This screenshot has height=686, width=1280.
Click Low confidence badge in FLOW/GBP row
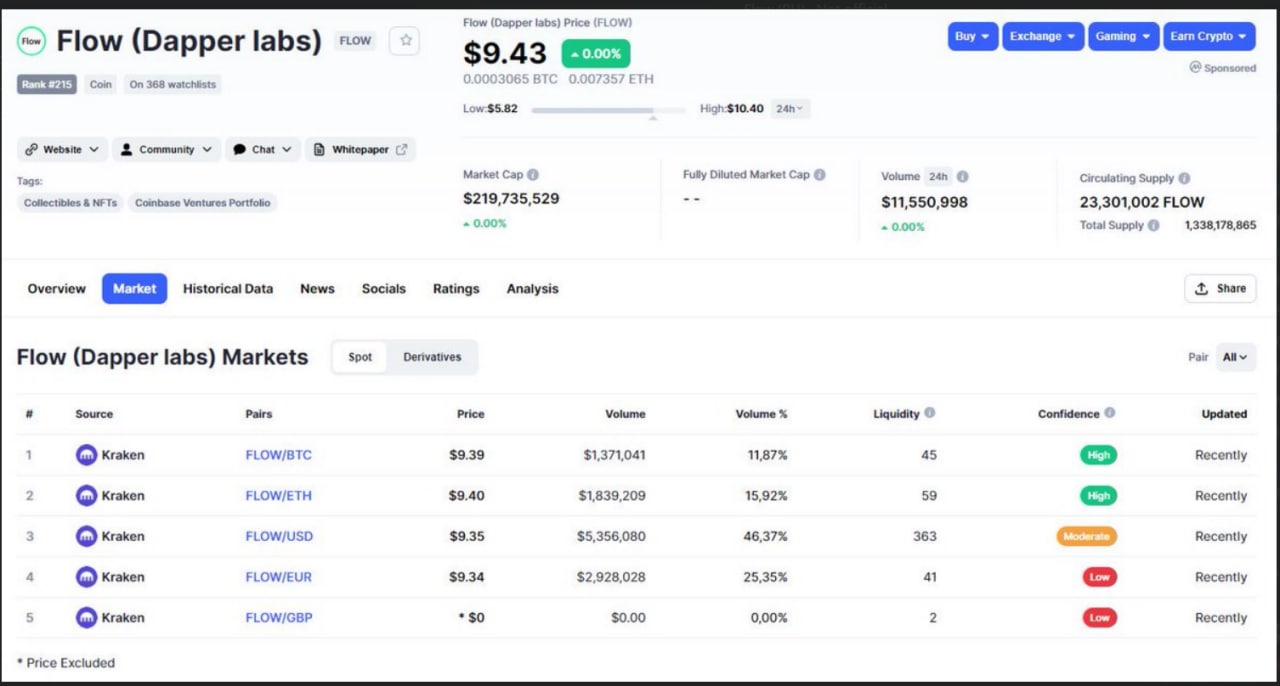click(x=1099, y=618)
